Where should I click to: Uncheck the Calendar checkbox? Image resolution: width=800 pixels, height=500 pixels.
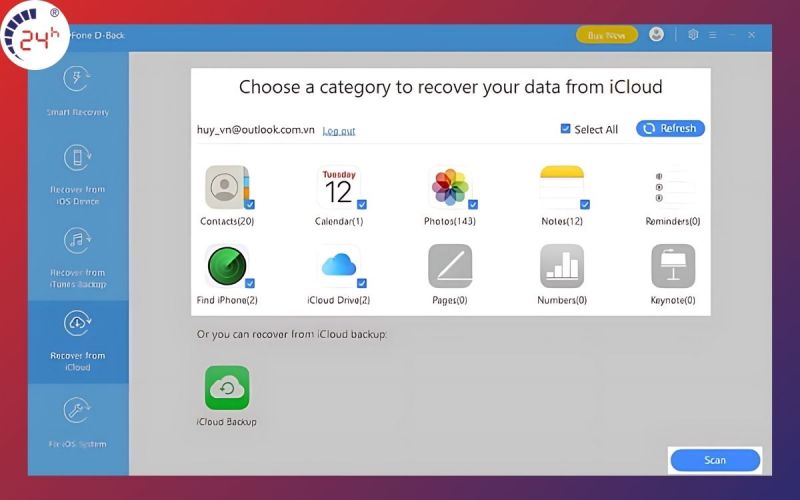[362, 205]
